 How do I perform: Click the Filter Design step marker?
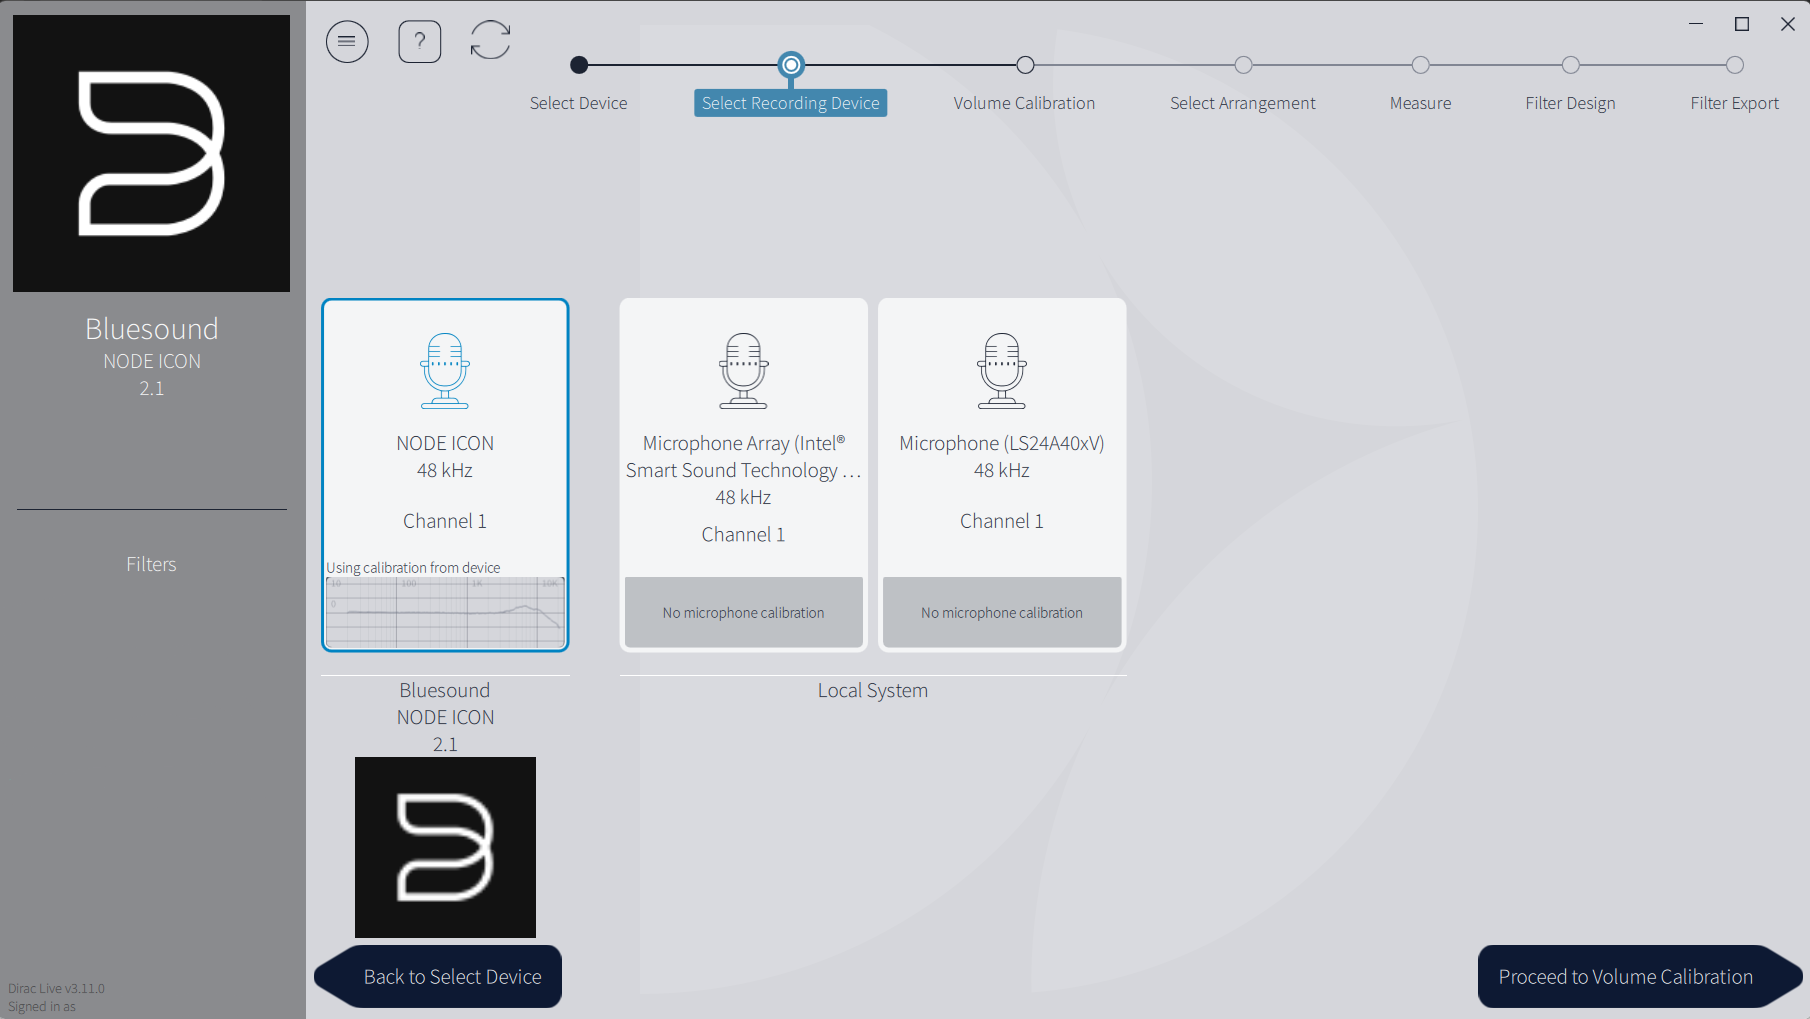pyautogui.click(x=1570, y=66)
